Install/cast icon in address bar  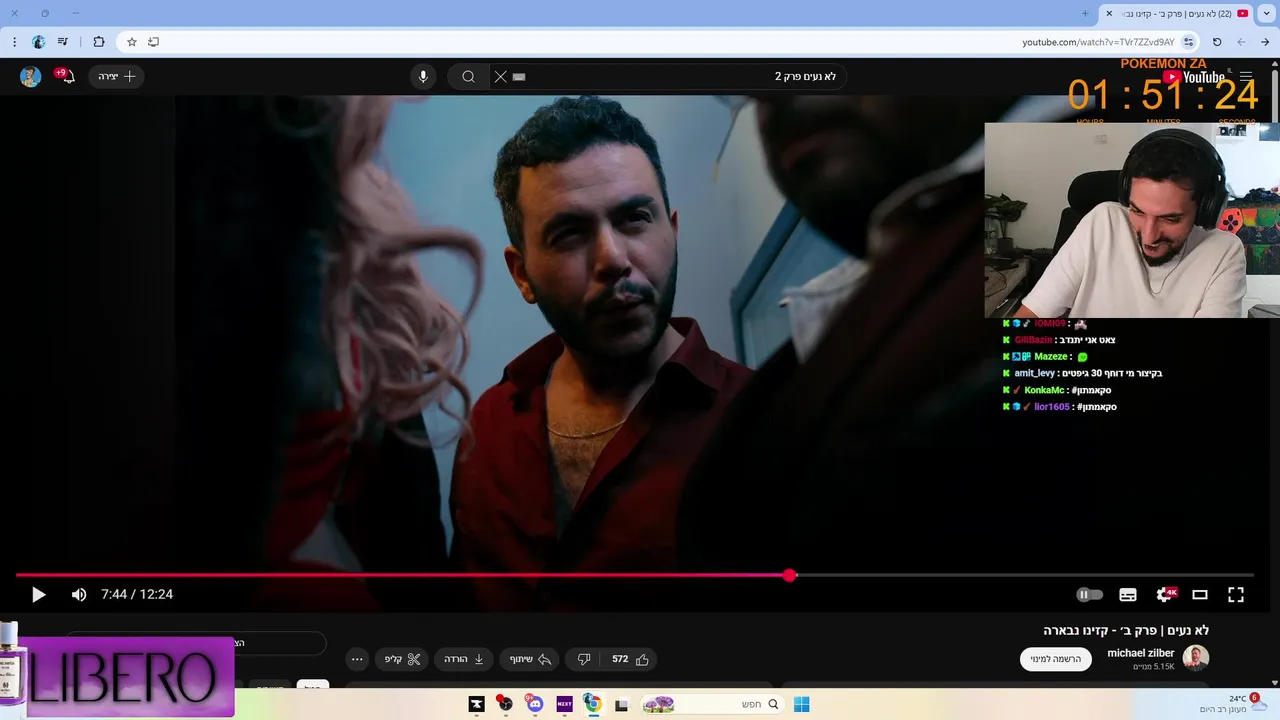pos(153,42)
